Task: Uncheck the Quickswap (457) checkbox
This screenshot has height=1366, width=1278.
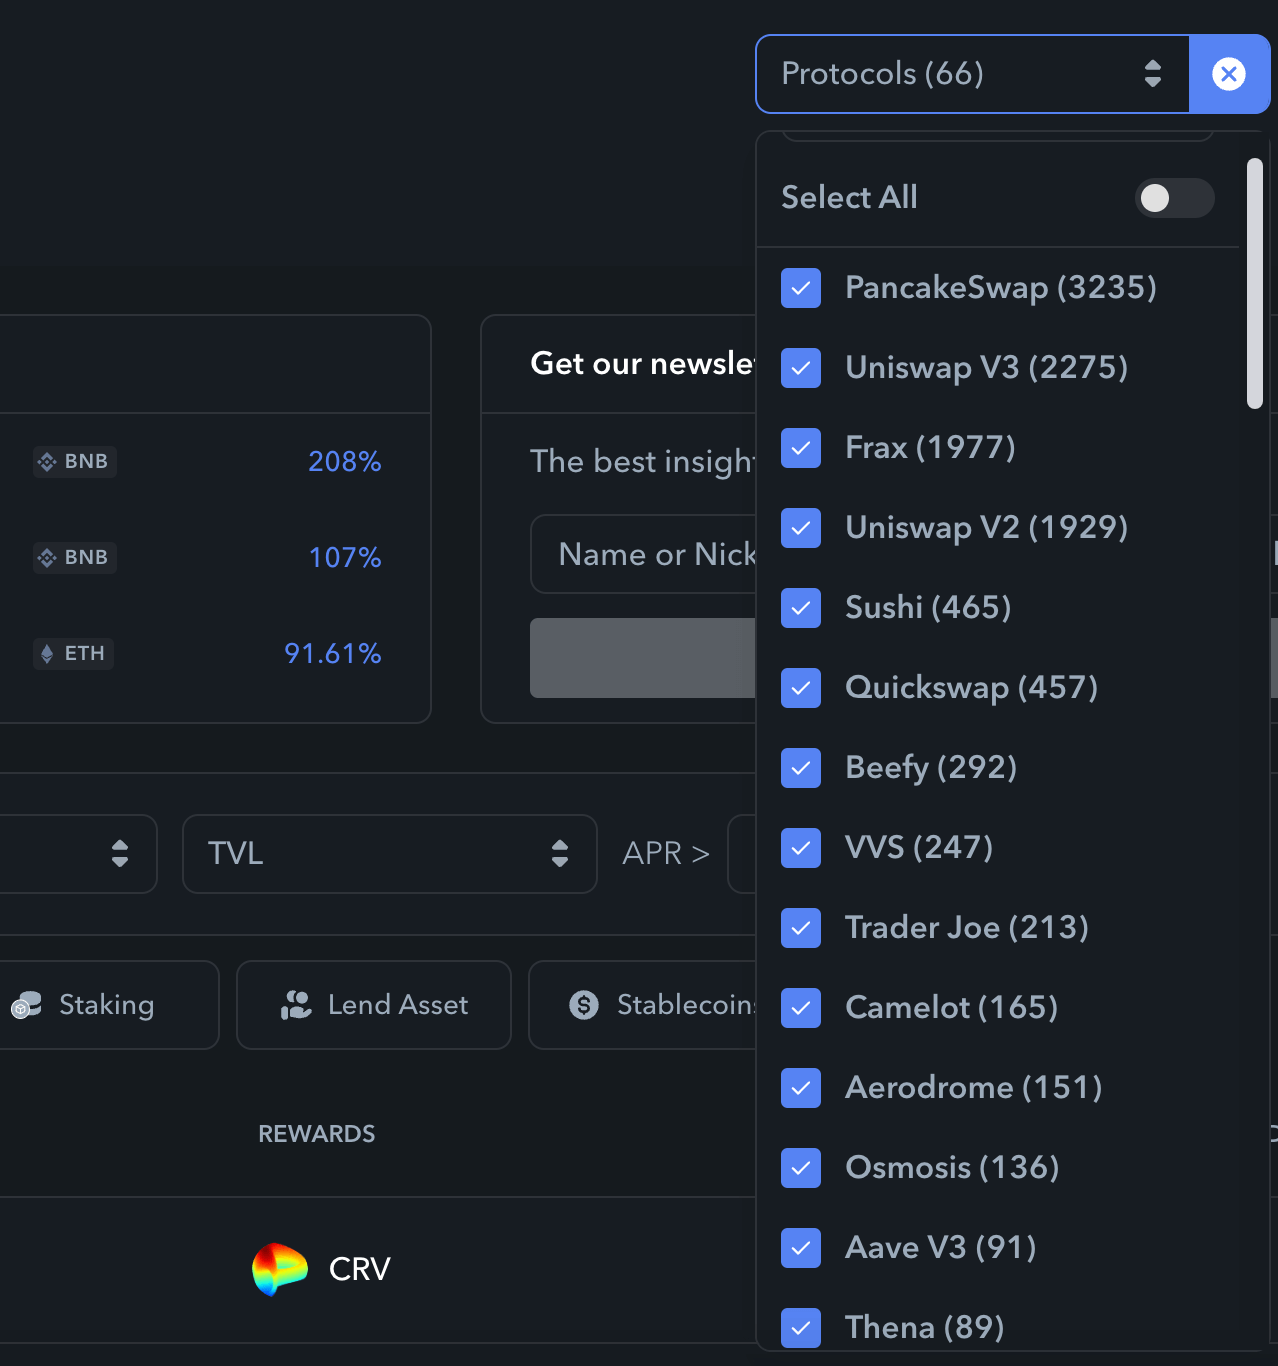Action: (x=801, y=688)
